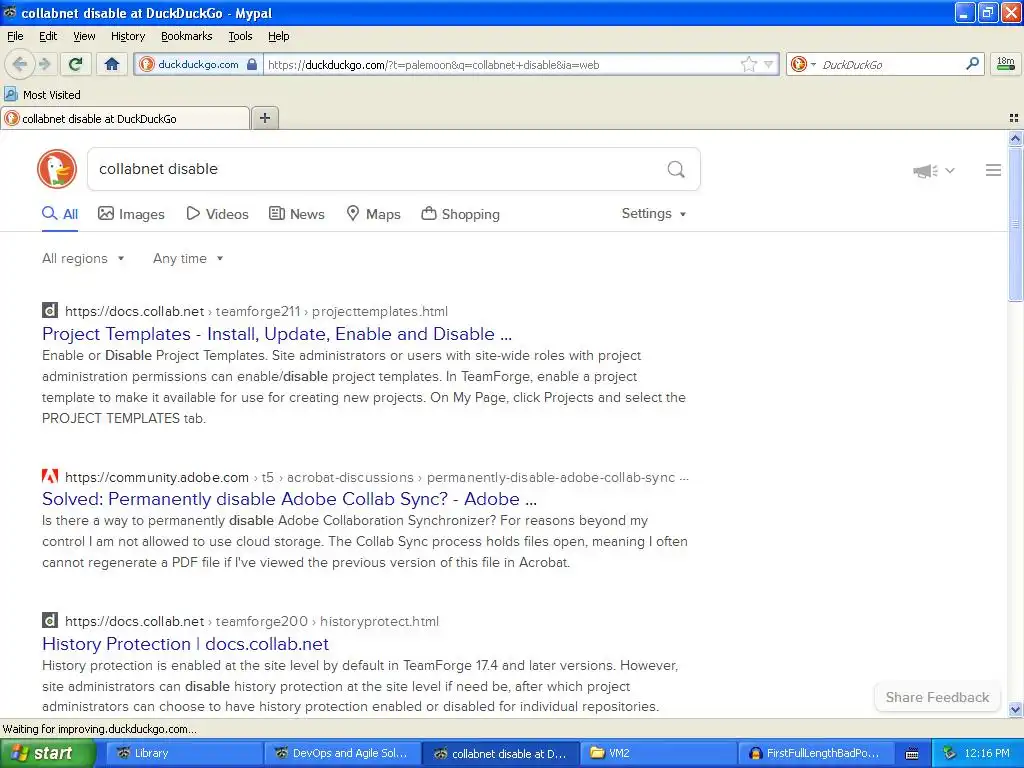Open the Edit menu

pyautogui.click(x=48, y=36)
